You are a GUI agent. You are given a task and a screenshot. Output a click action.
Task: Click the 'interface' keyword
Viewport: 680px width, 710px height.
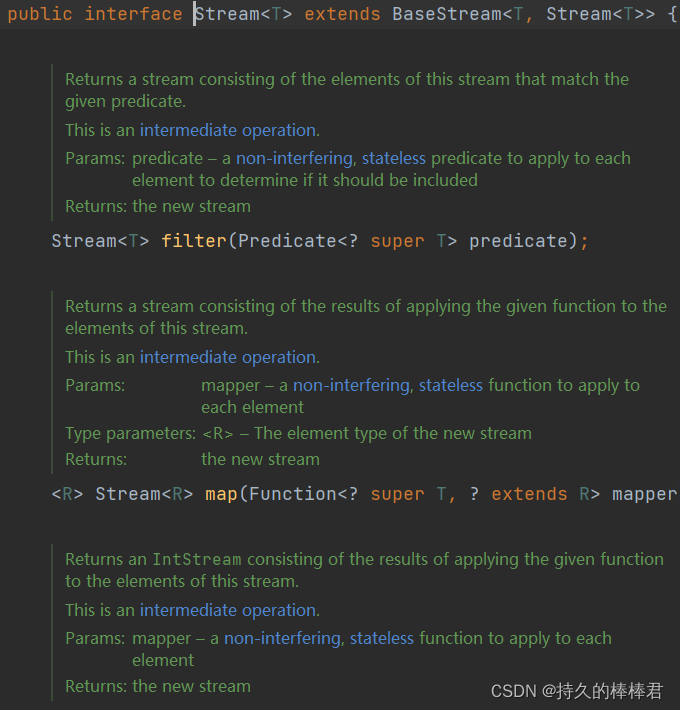[x=134, y=14]
